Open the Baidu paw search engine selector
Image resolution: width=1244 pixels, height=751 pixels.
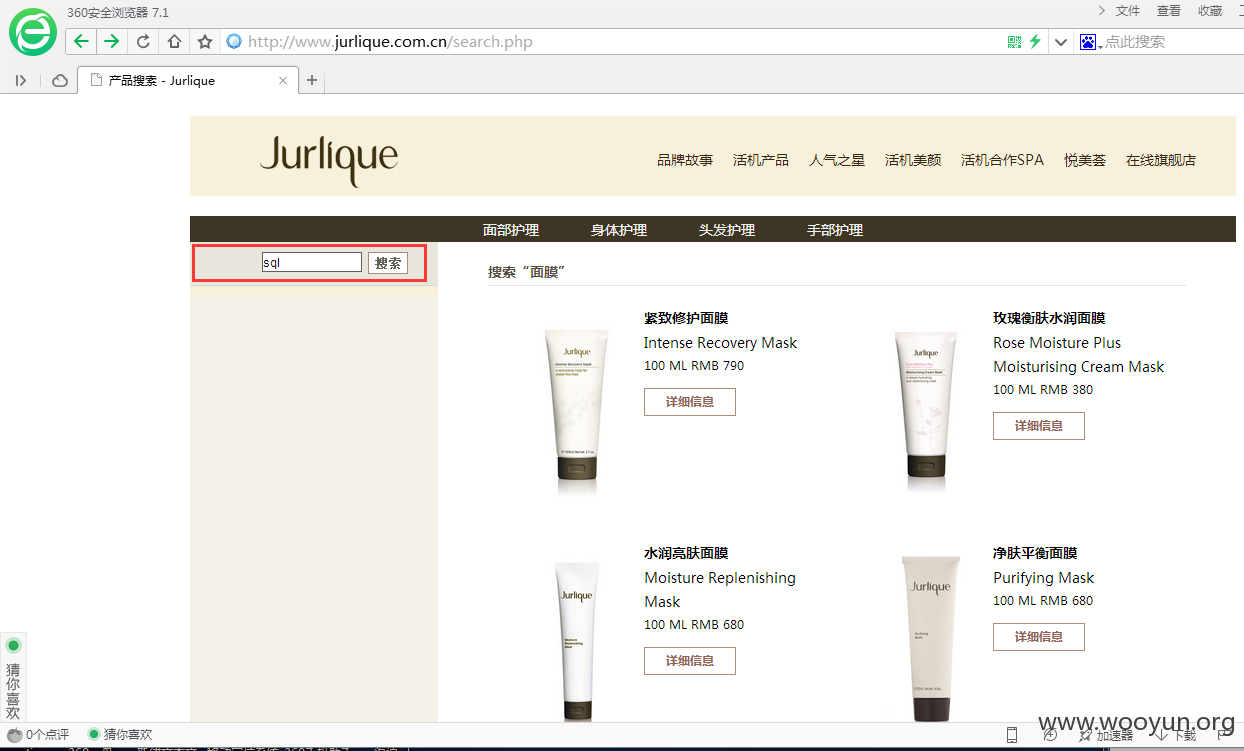(x=1089, y=41)
